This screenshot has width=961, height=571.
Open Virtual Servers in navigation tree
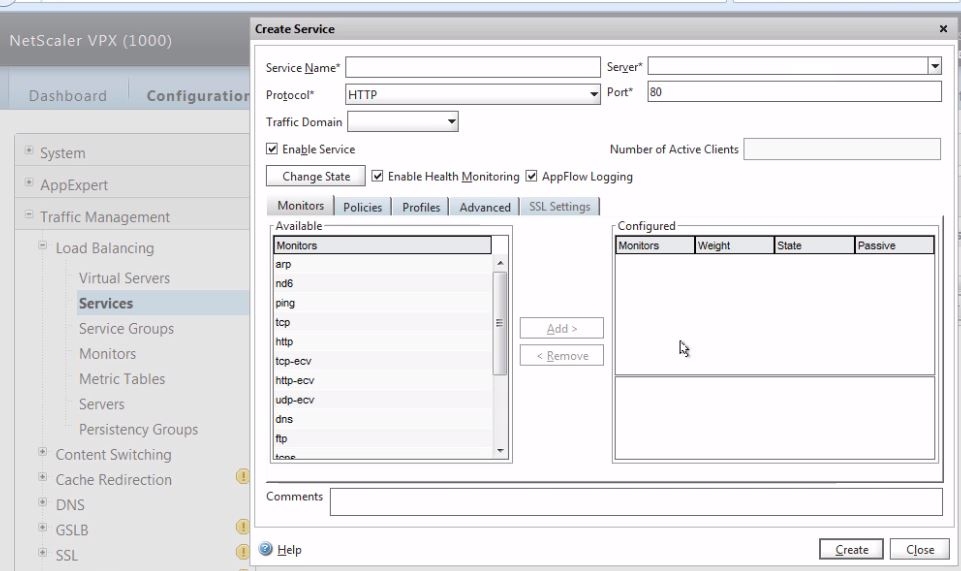pyautogui.click(x=124, y=278)
